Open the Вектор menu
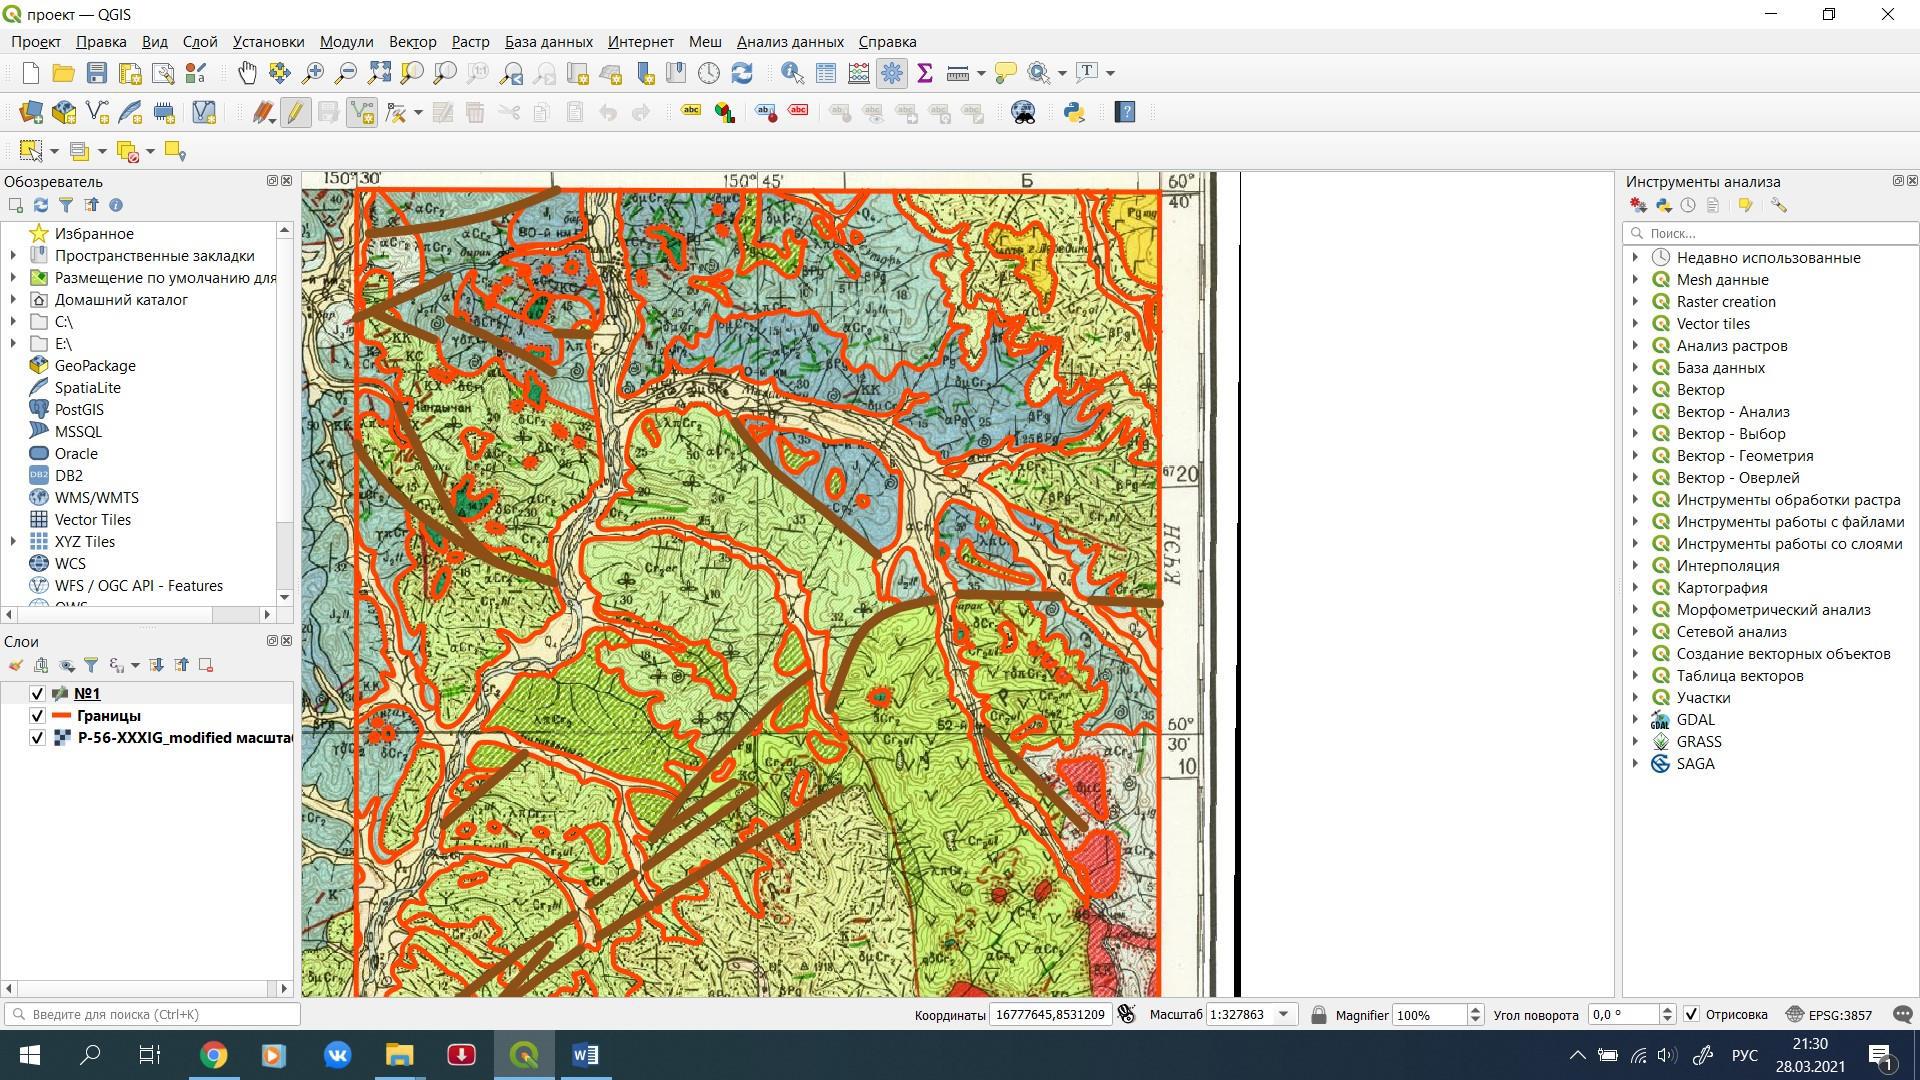This screenshot has width=1920, height=1080. [412, 42]
